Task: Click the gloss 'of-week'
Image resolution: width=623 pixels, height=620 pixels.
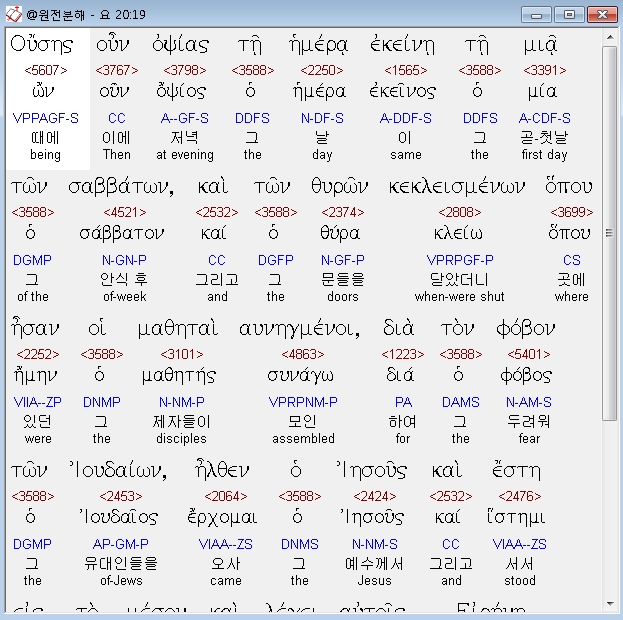Action: click(125, 296)
